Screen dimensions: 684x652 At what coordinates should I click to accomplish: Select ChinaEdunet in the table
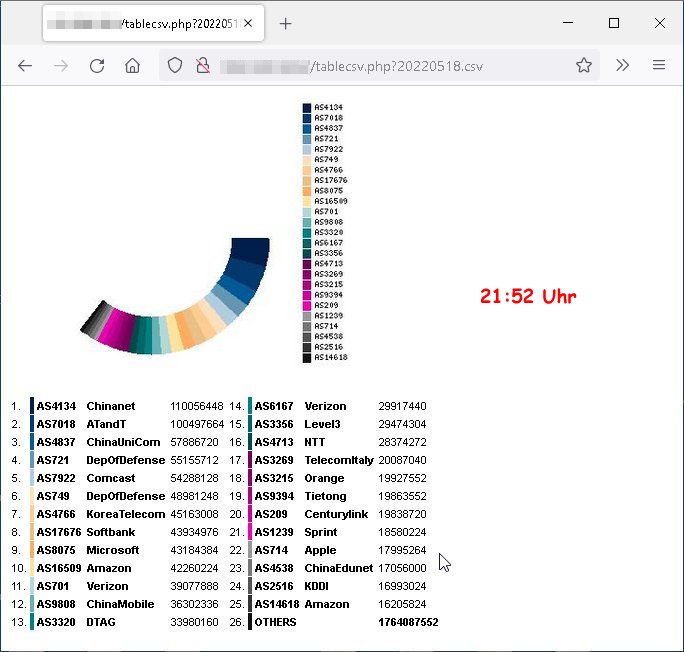[339, 568]
